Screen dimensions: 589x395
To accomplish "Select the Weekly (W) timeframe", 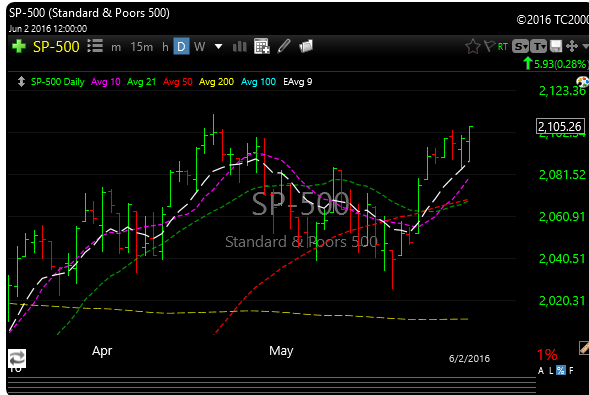I will pyautogui.click(x=199, y=47).
